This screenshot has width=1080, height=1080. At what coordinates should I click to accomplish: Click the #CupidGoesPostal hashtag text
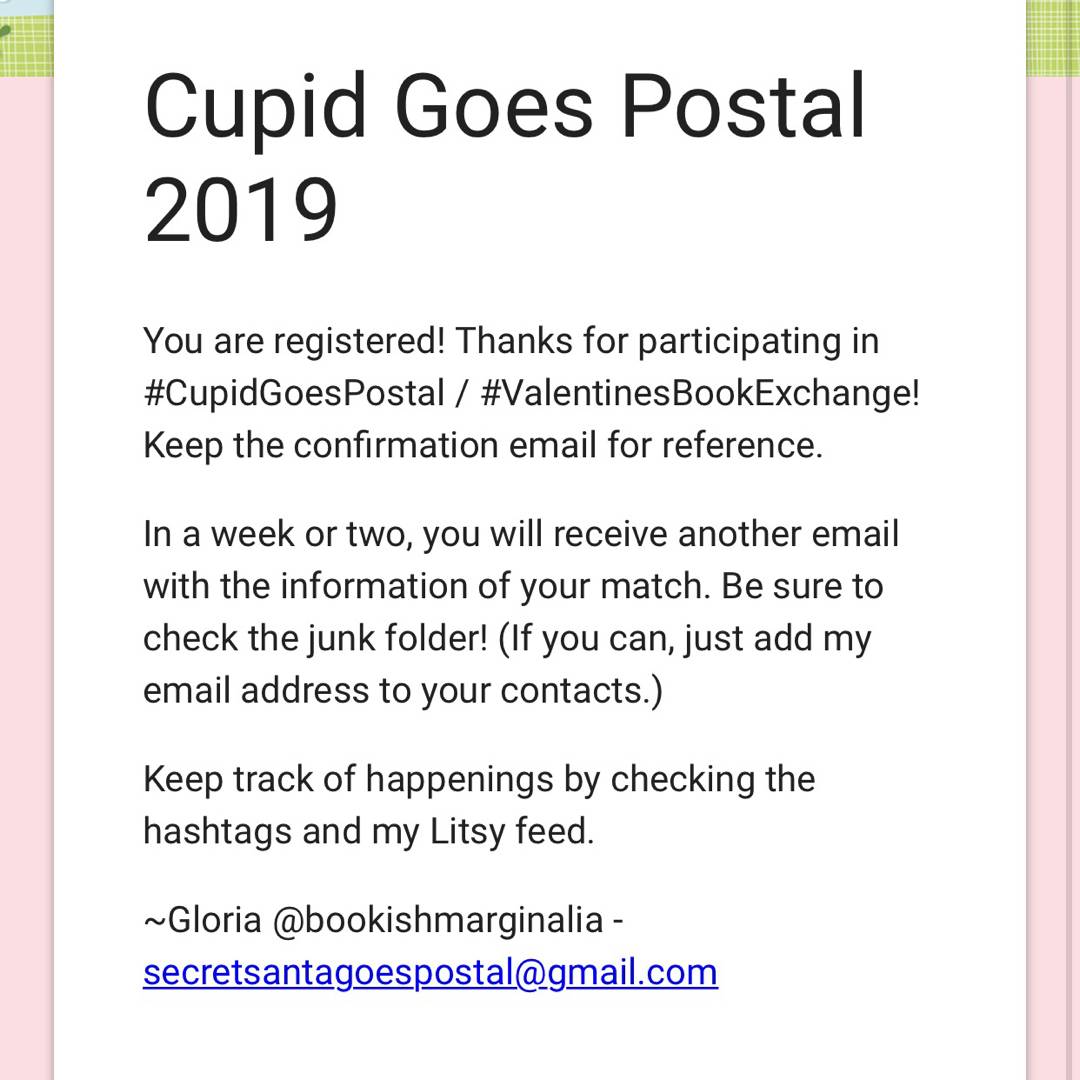pos(293,393)
